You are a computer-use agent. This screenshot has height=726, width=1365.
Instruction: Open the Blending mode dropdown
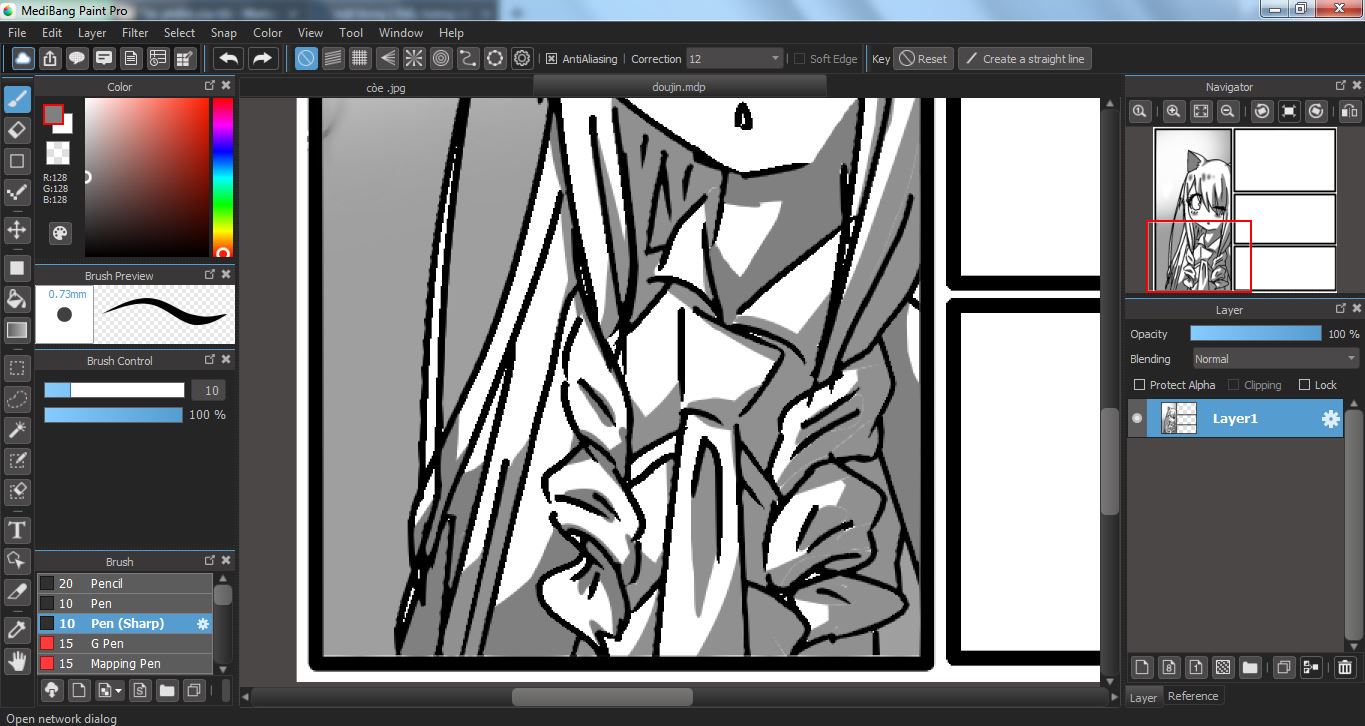[1275, 359]
